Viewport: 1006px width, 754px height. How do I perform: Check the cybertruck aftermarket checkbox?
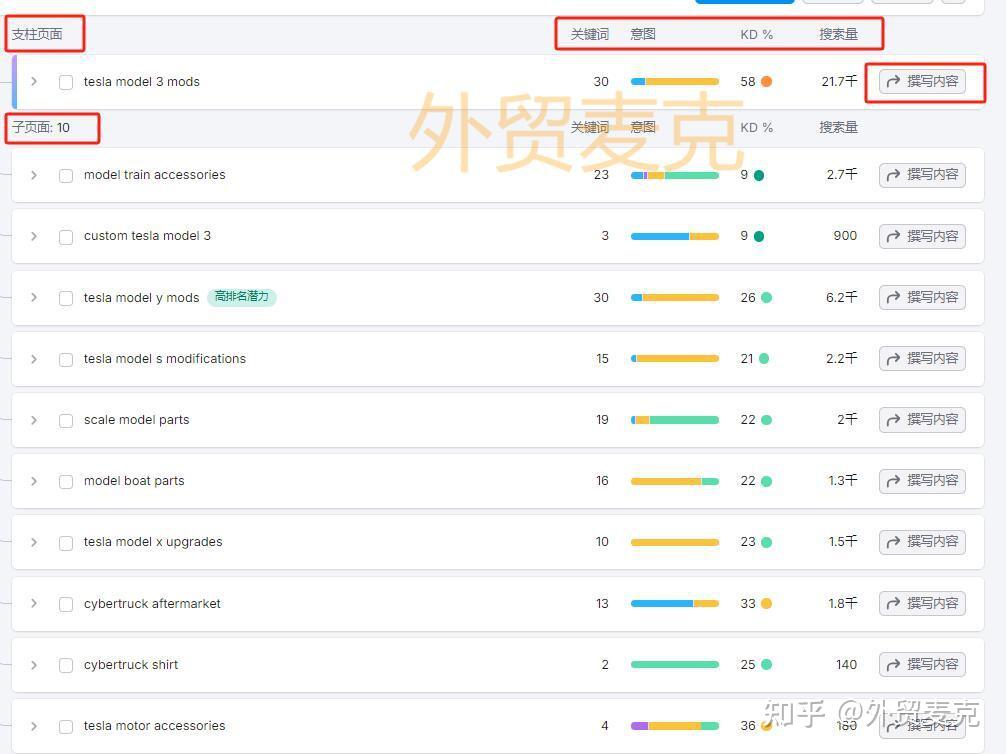[x=65, y=604]
